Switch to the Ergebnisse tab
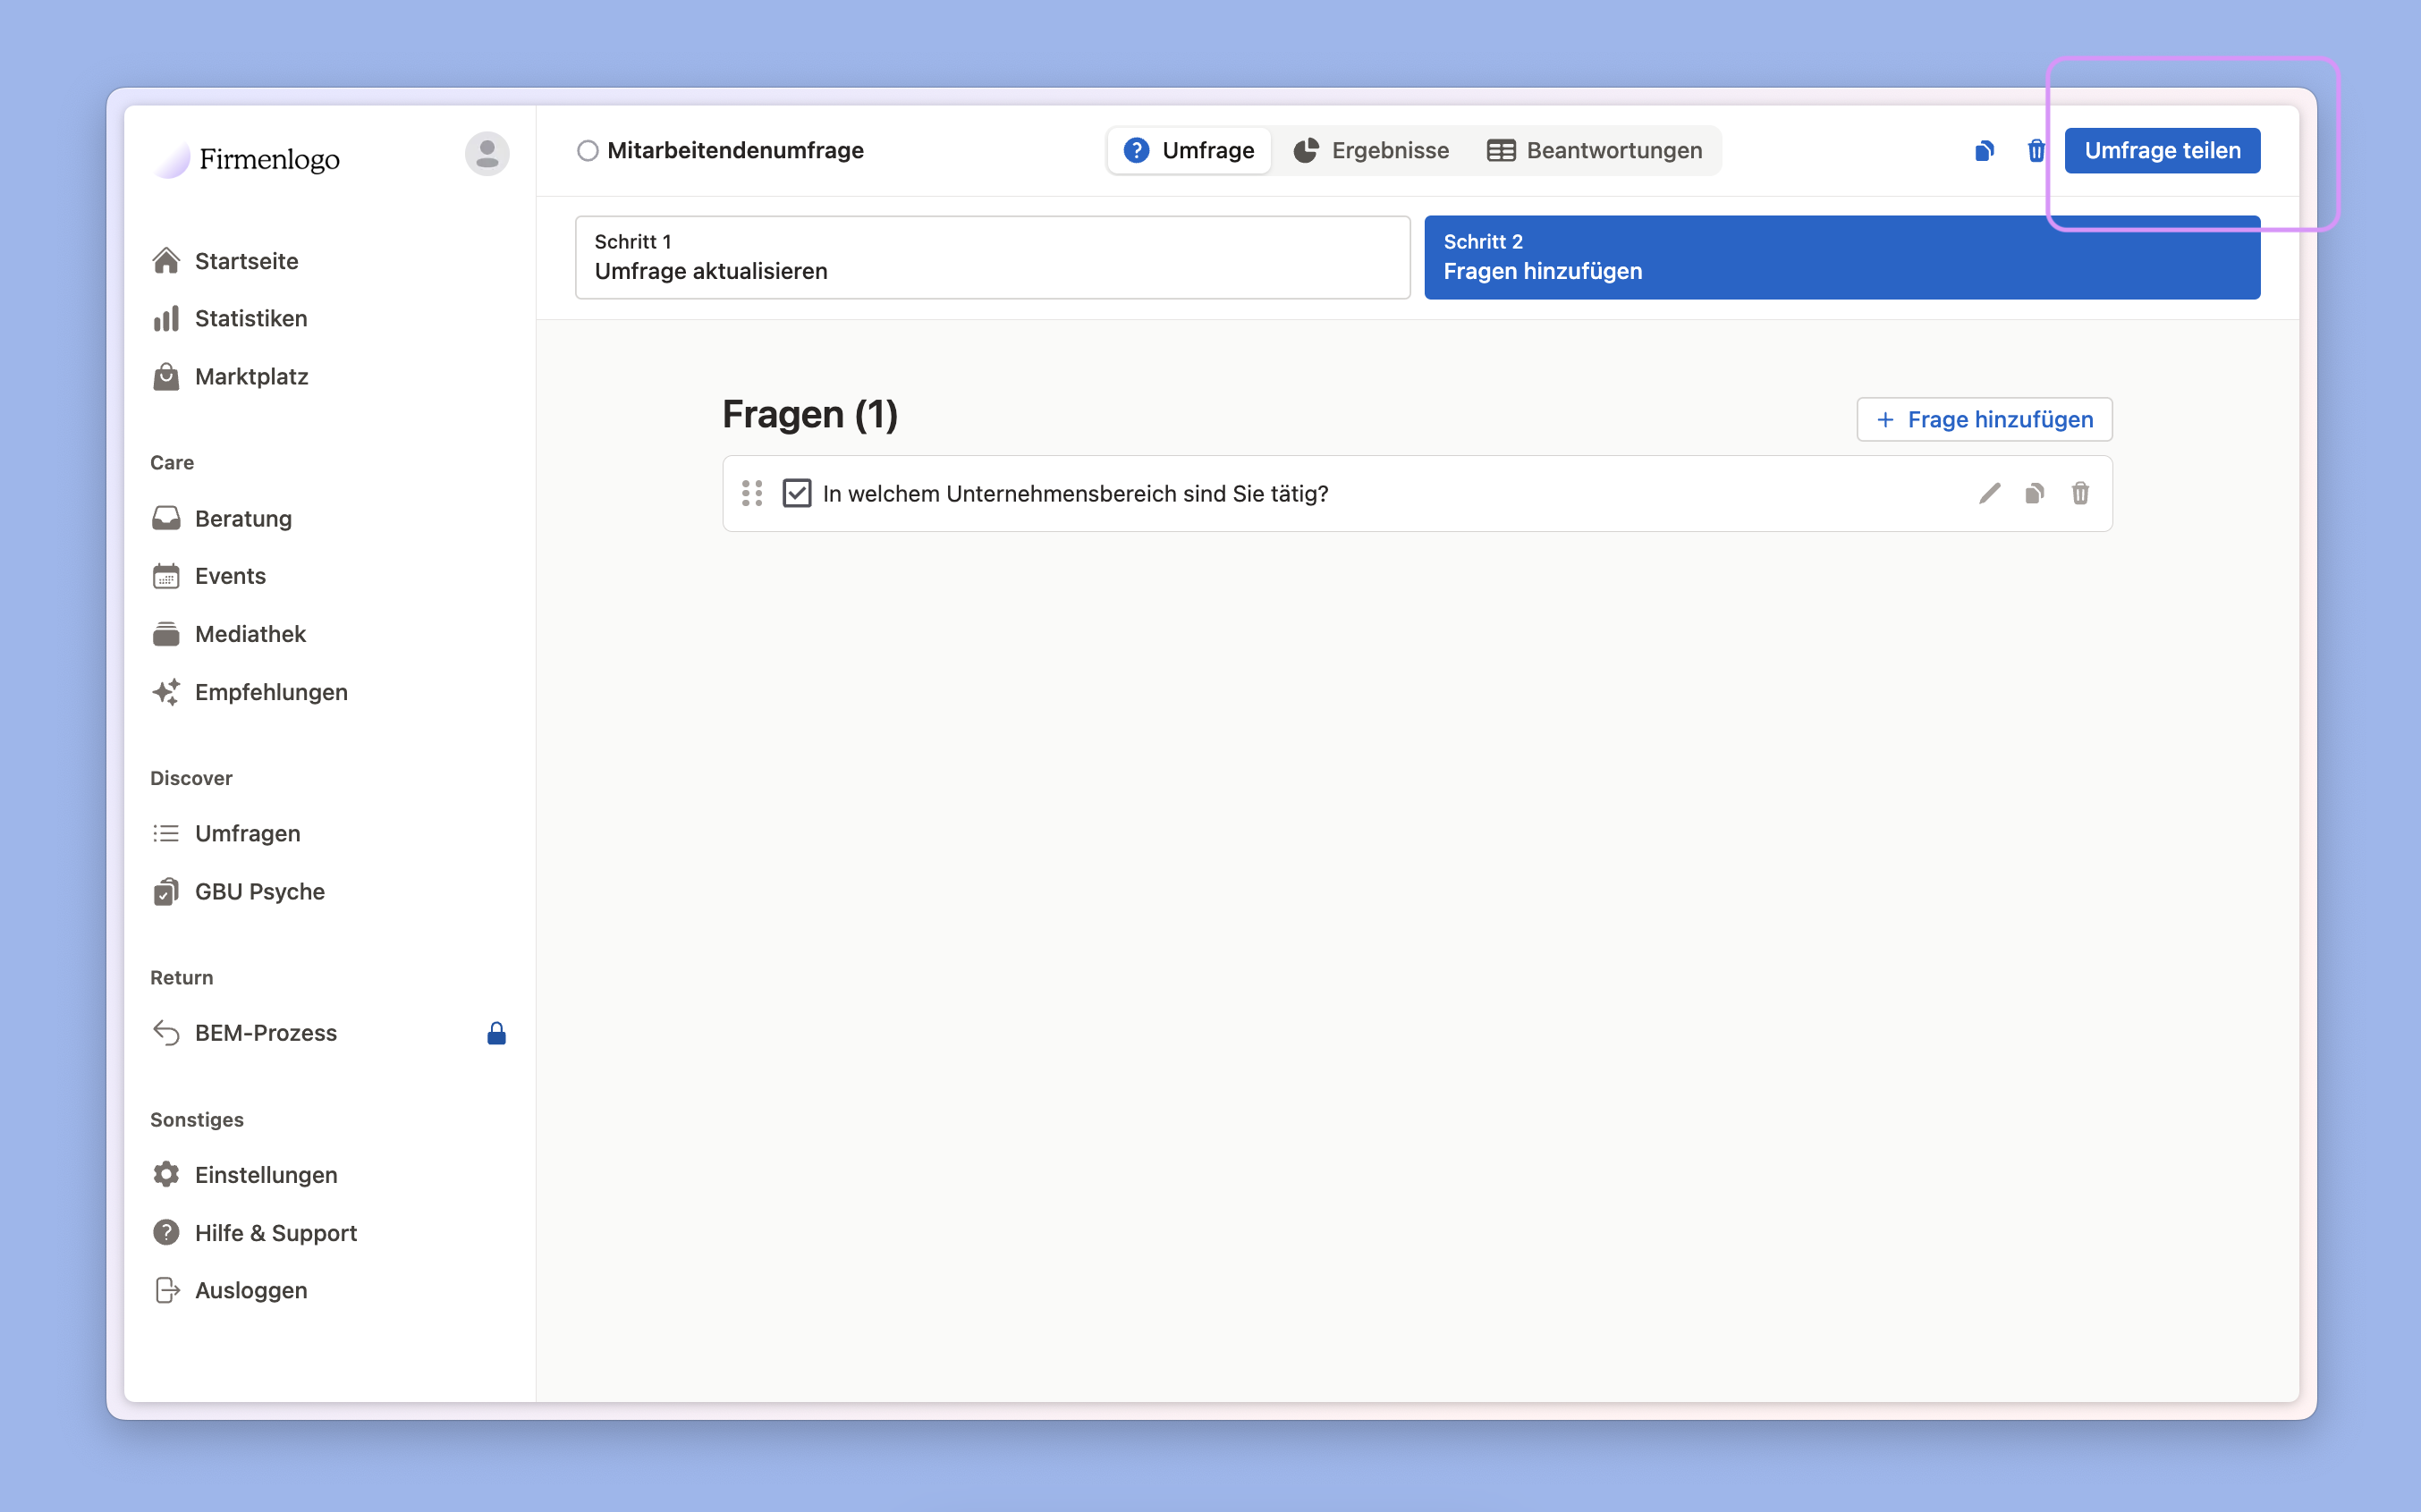Viewport: 2421px width, 1512px height. pos(1371,151)
